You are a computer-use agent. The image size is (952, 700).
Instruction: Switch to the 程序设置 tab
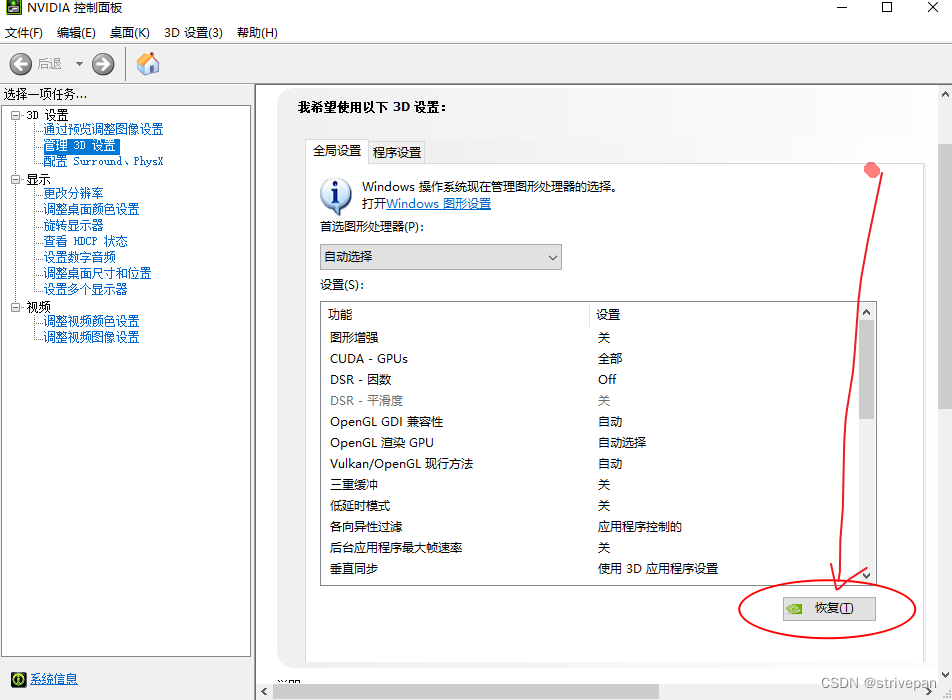[x=397, y=152]
